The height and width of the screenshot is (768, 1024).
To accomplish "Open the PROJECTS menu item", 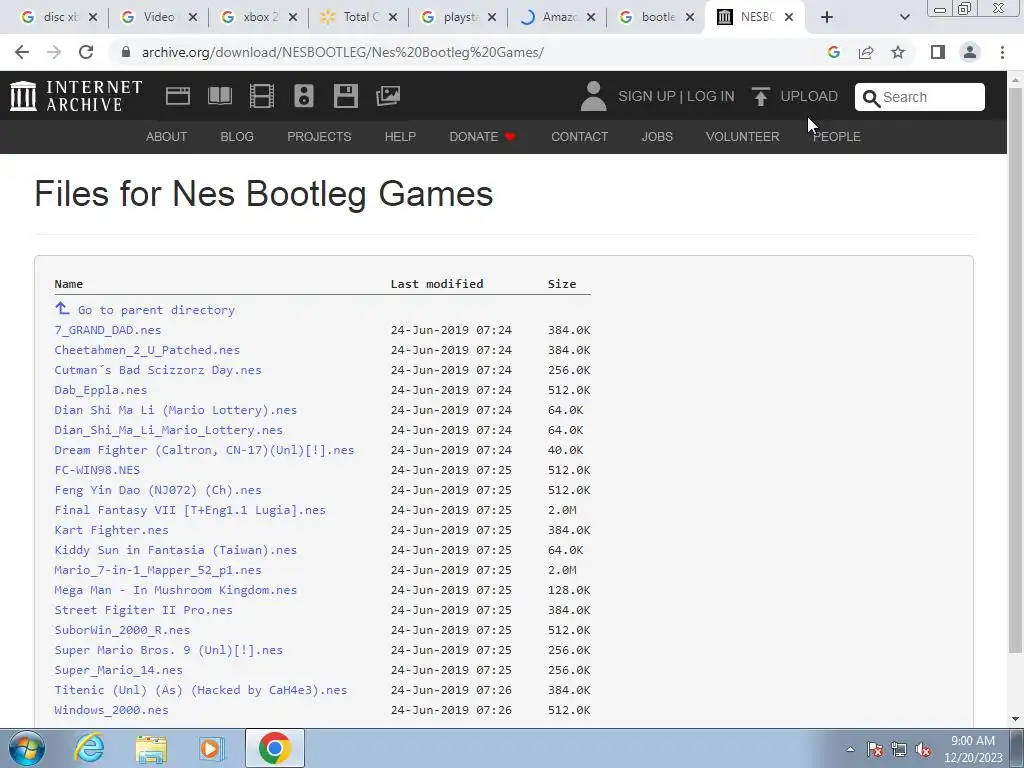I will 319,136.
